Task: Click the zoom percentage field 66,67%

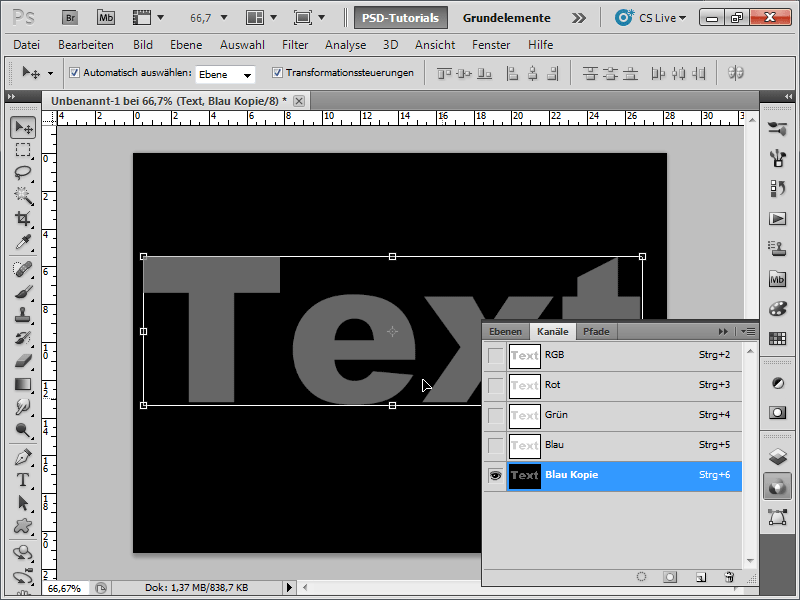Action: click(x=64, y=588)
